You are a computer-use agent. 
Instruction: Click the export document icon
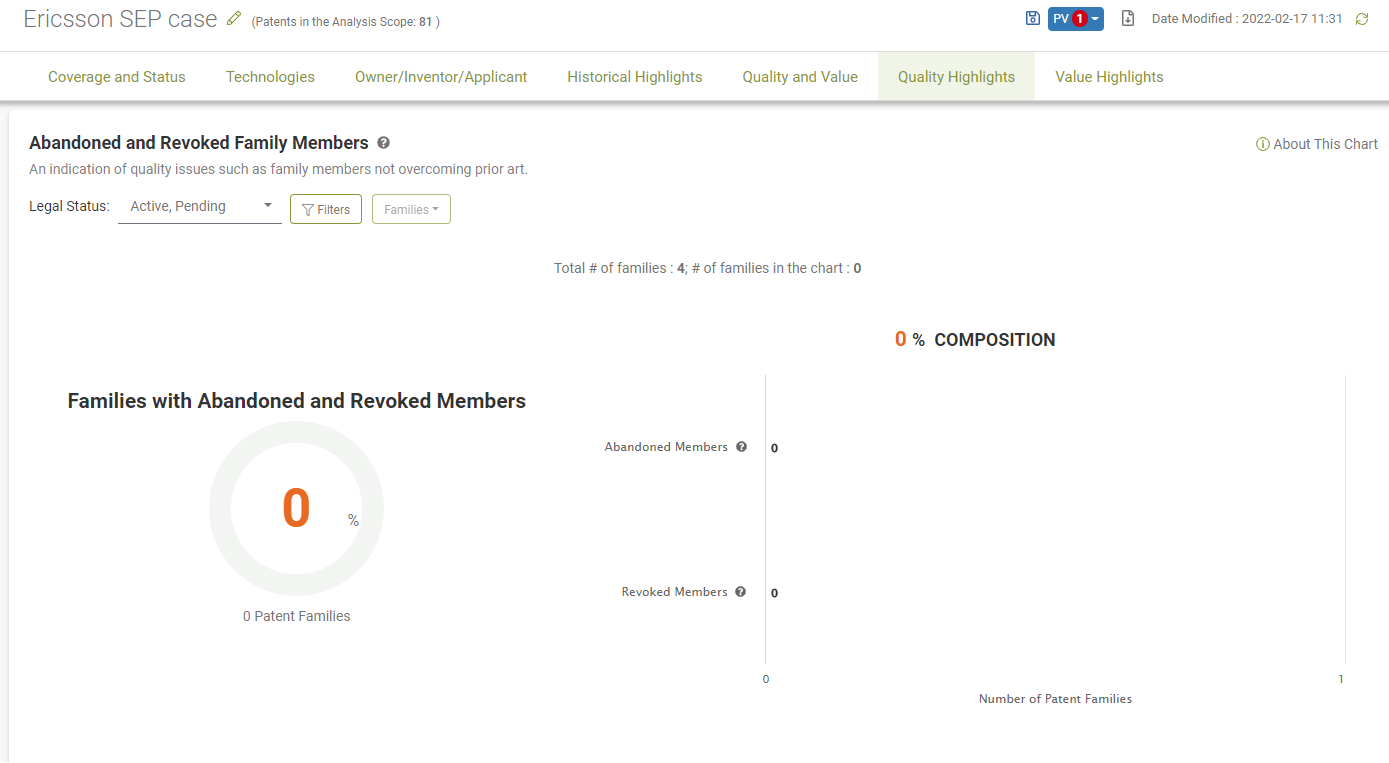(1128, 18)
